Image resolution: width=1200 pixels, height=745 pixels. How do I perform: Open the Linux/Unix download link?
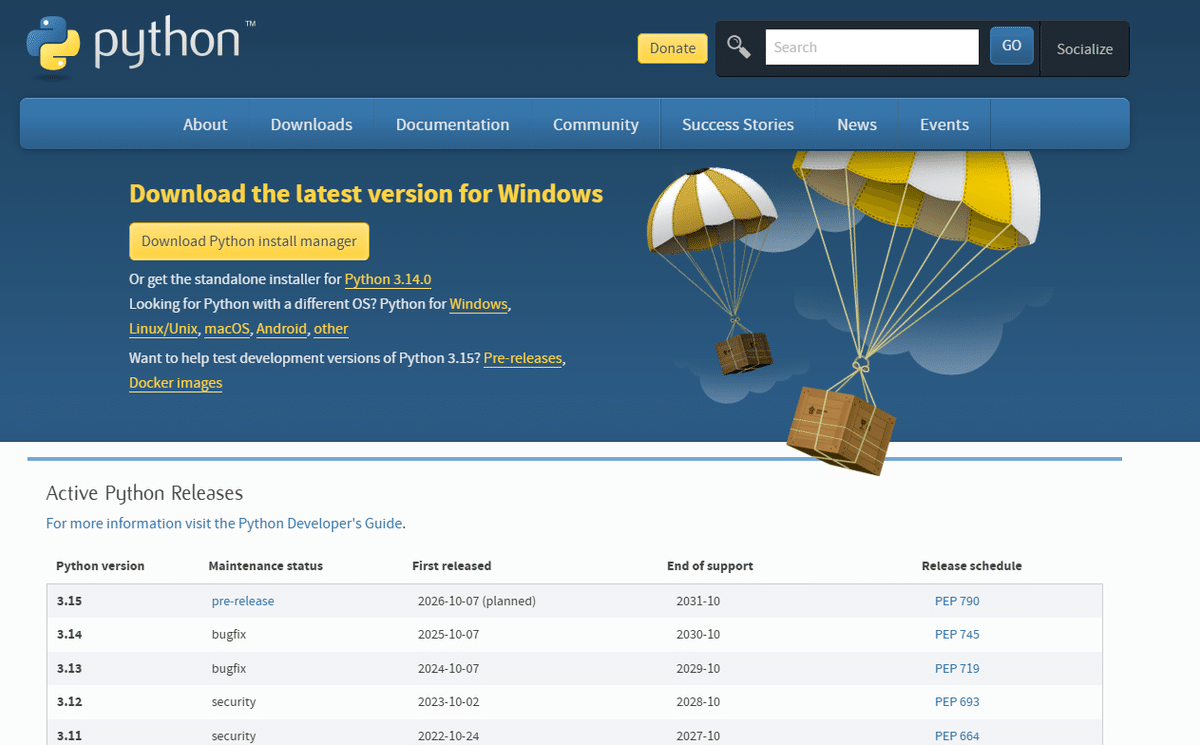[163, 328]
